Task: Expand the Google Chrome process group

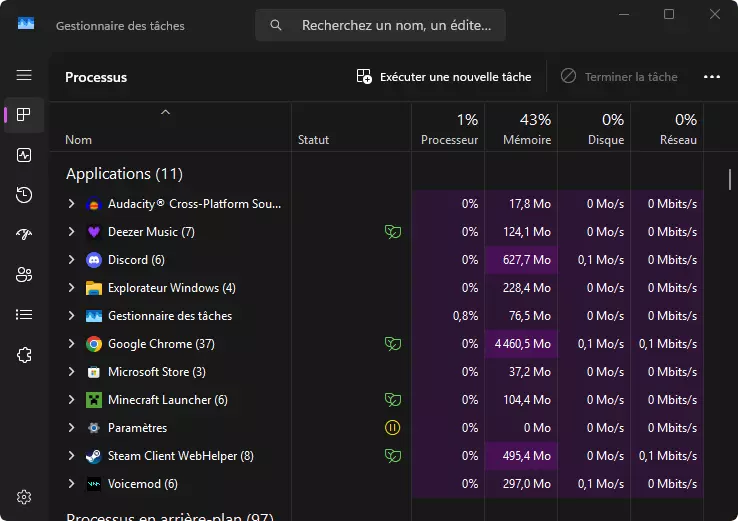Action: coord(71,344)
